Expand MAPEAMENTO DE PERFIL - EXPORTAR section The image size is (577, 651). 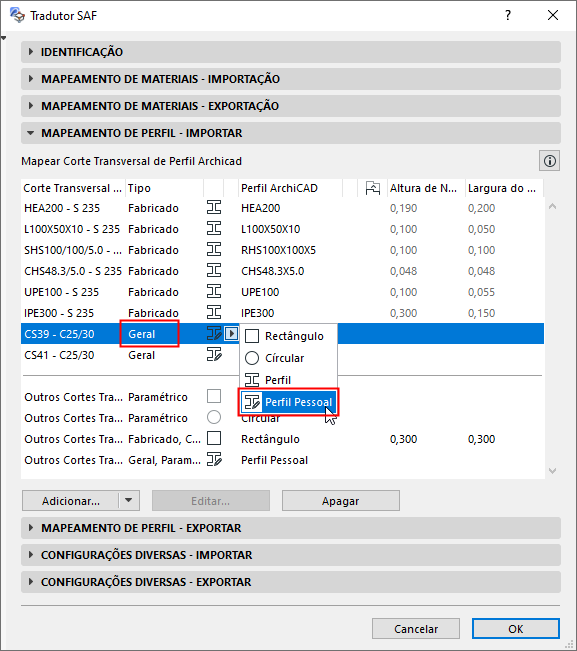tap(291, 528)
